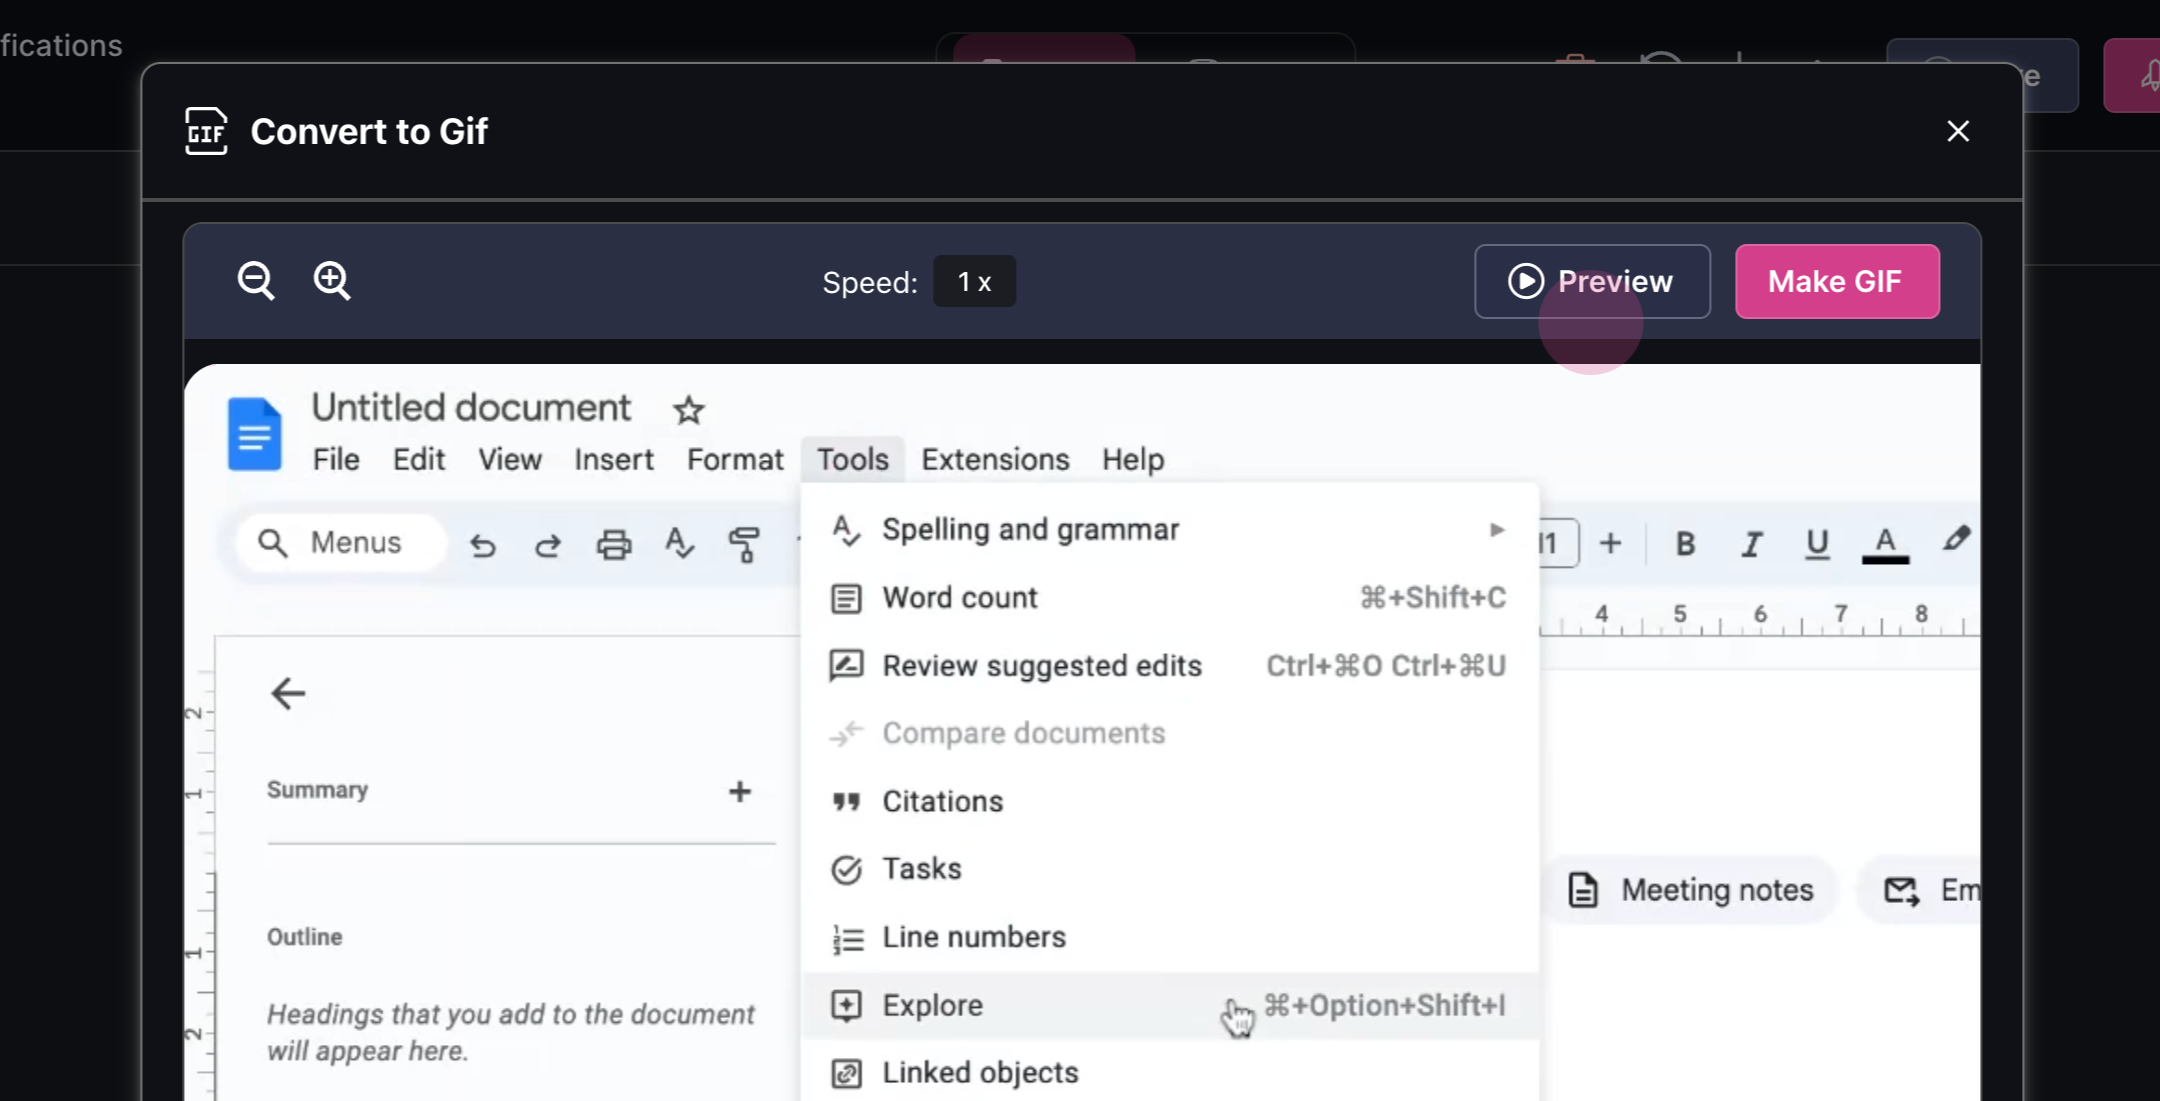Toggle underline formatting button
The height and width of the screenshot is (1101, 2160).
pyautogui.click(x=1817, y=544)
